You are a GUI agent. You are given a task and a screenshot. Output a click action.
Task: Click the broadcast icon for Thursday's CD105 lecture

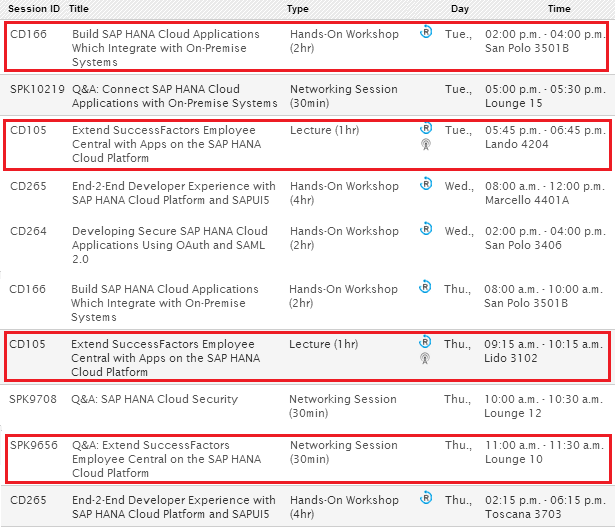click(425, 358)
